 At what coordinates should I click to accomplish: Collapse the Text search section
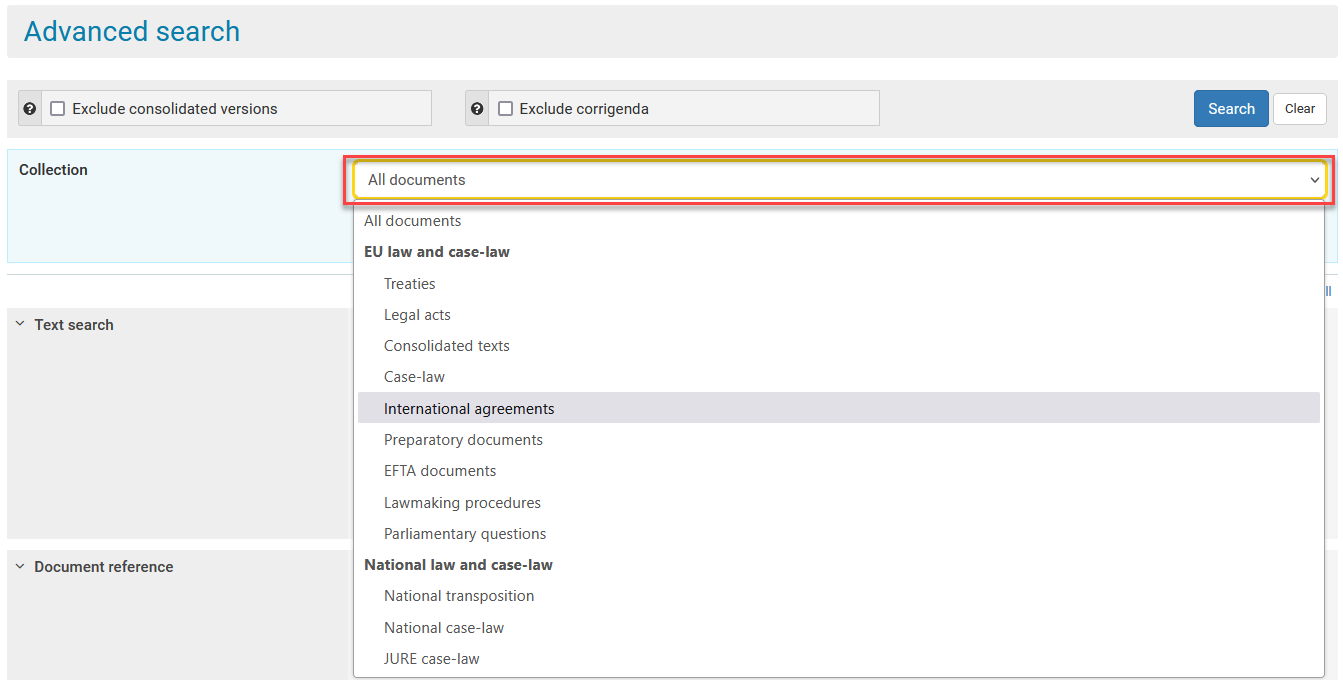[20, 324]
